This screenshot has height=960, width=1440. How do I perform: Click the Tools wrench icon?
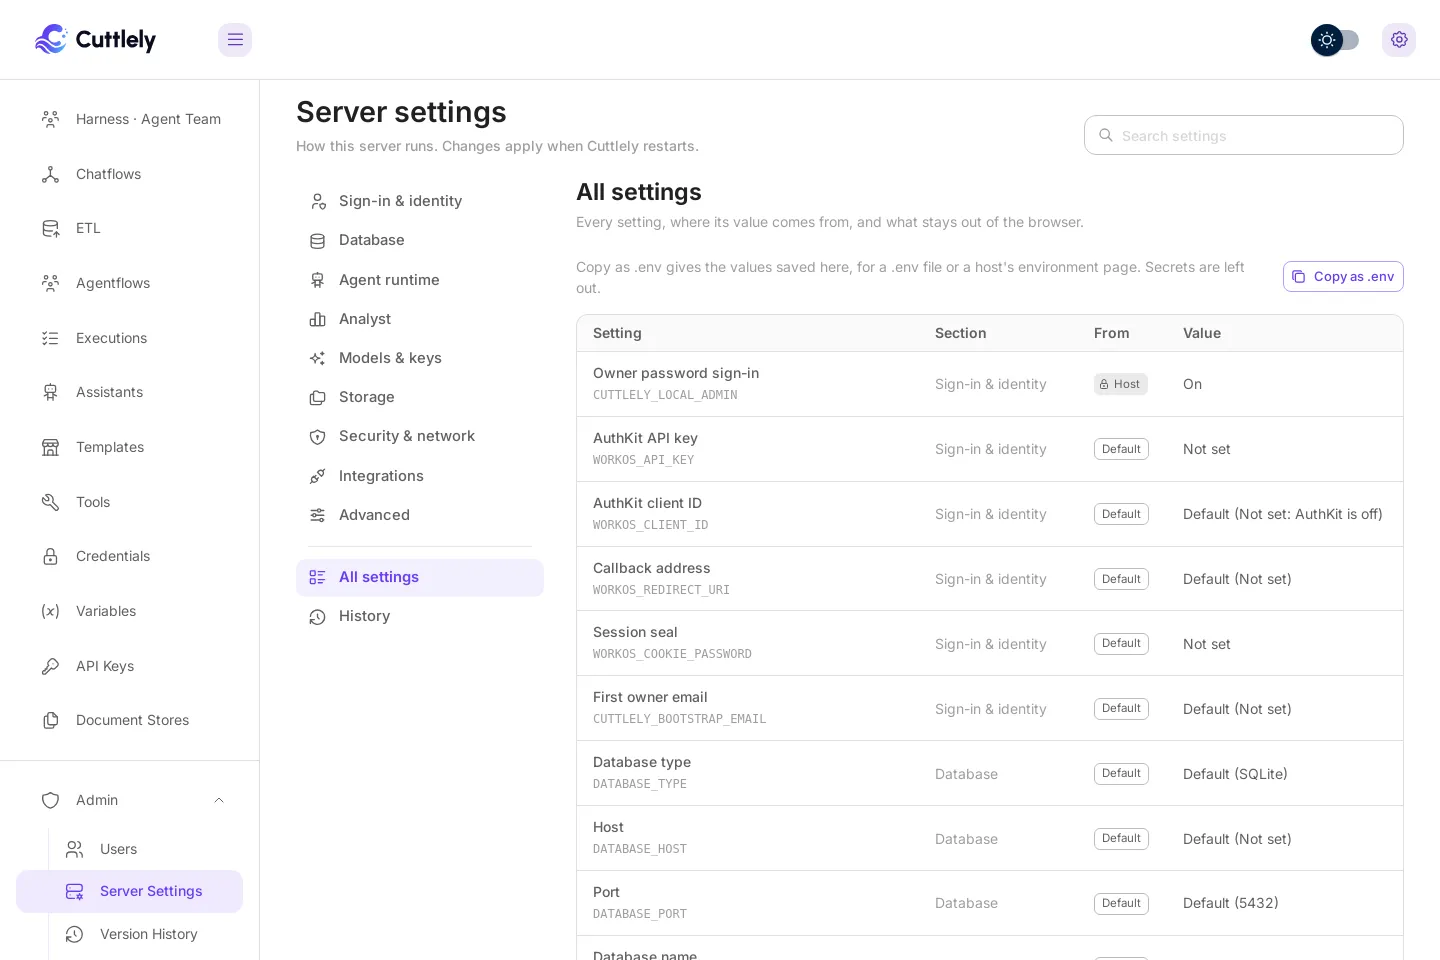[50, 502]
